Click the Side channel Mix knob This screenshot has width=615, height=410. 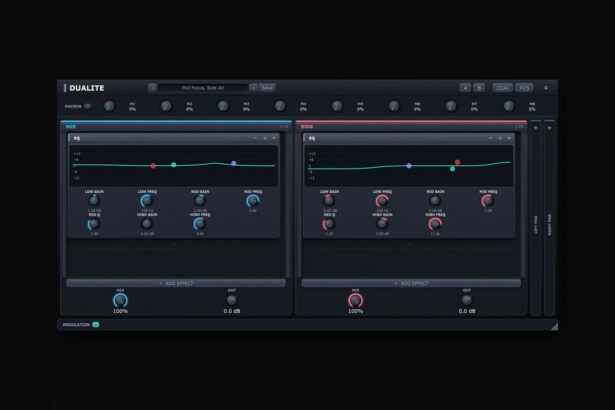tap(355, 301)
